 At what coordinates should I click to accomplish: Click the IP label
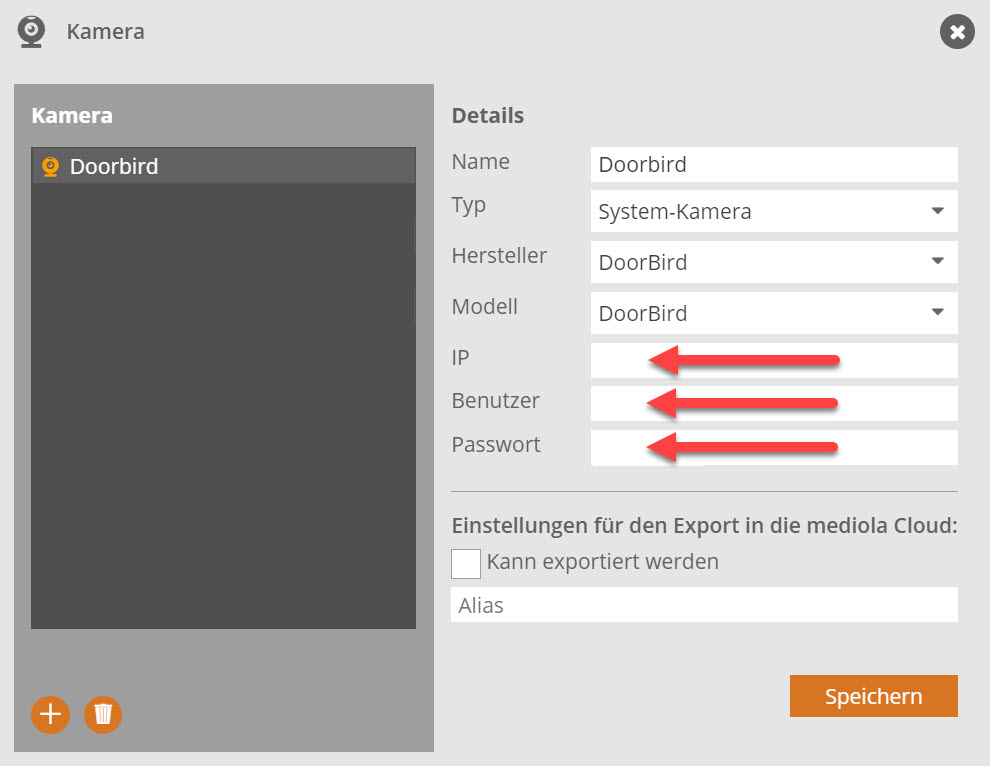(x=460, y=357)
